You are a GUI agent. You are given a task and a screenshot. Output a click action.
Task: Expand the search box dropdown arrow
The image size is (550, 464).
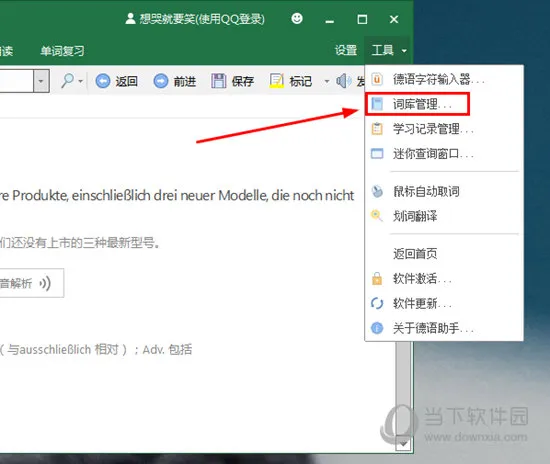pyautogui.click(x=41, y=81)
